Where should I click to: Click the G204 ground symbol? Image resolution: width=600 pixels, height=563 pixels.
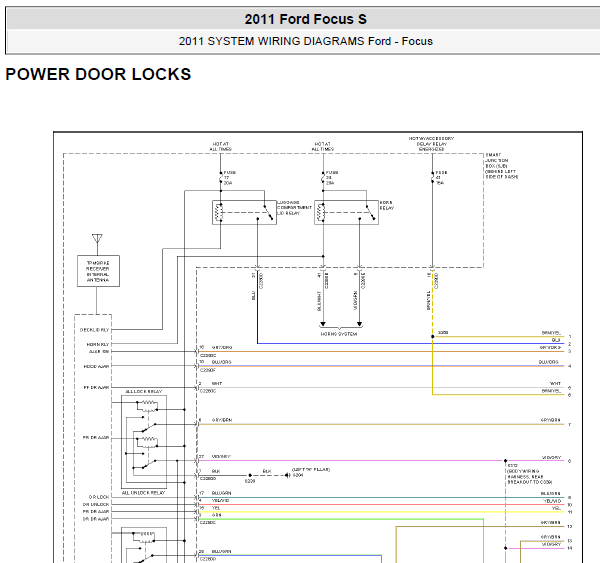coord(287,475)
